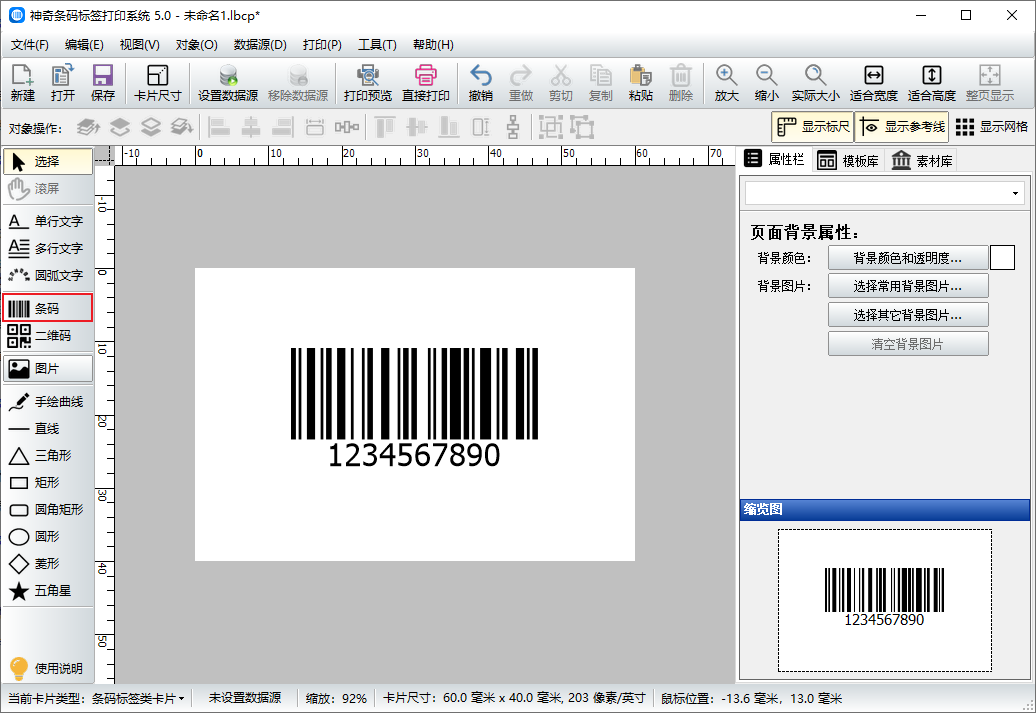Toggle the 显示标尺 ruler display
This screenshot has height=713, width=1036.
tap(812, 127)
